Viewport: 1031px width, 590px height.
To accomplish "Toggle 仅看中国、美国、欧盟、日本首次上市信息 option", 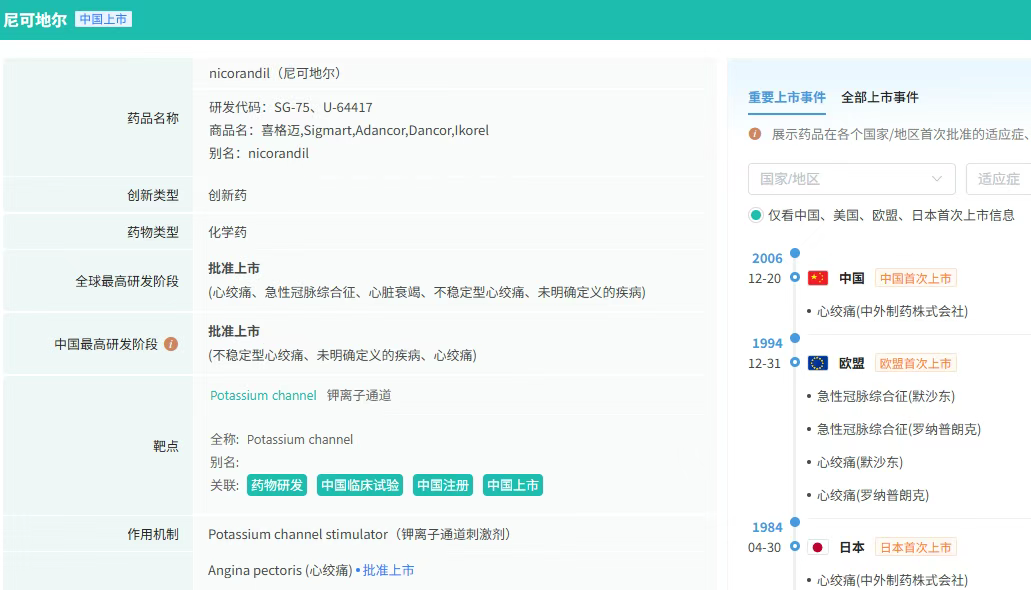I will click(756, 215).
